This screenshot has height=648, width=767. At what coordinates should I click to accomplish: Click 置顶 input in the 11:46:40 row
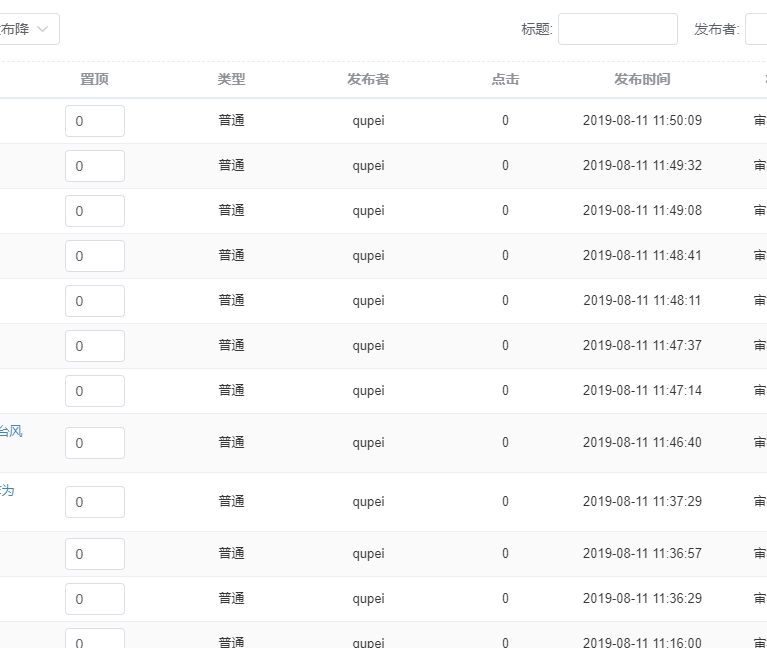pyautogui.click(x=95, y=443)
